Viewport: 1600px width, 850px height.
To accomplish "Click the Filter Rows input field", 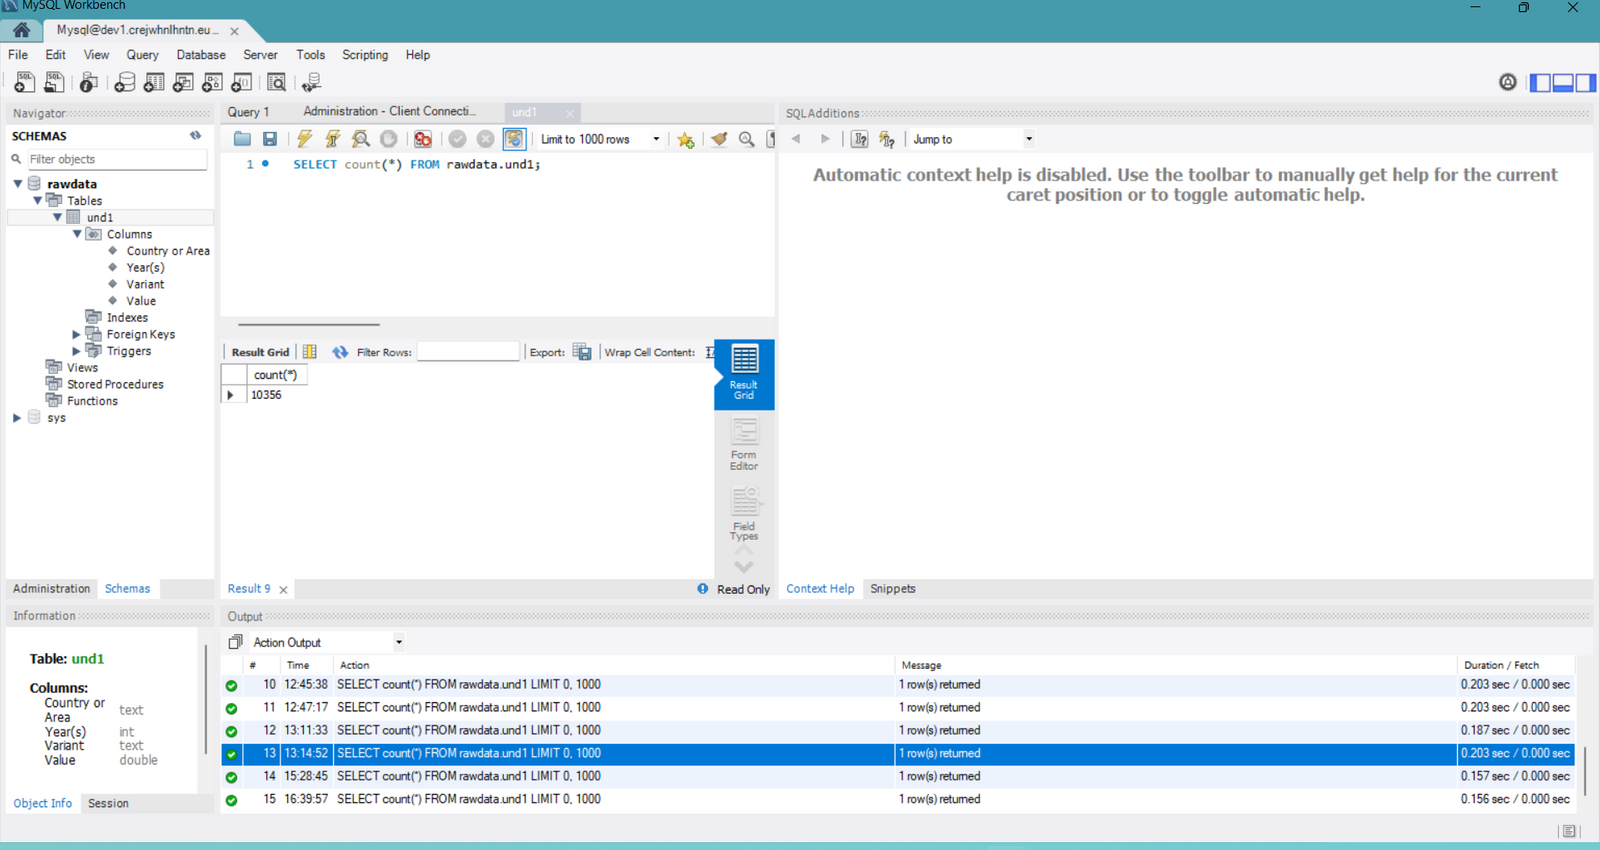I will coord(468,352).
